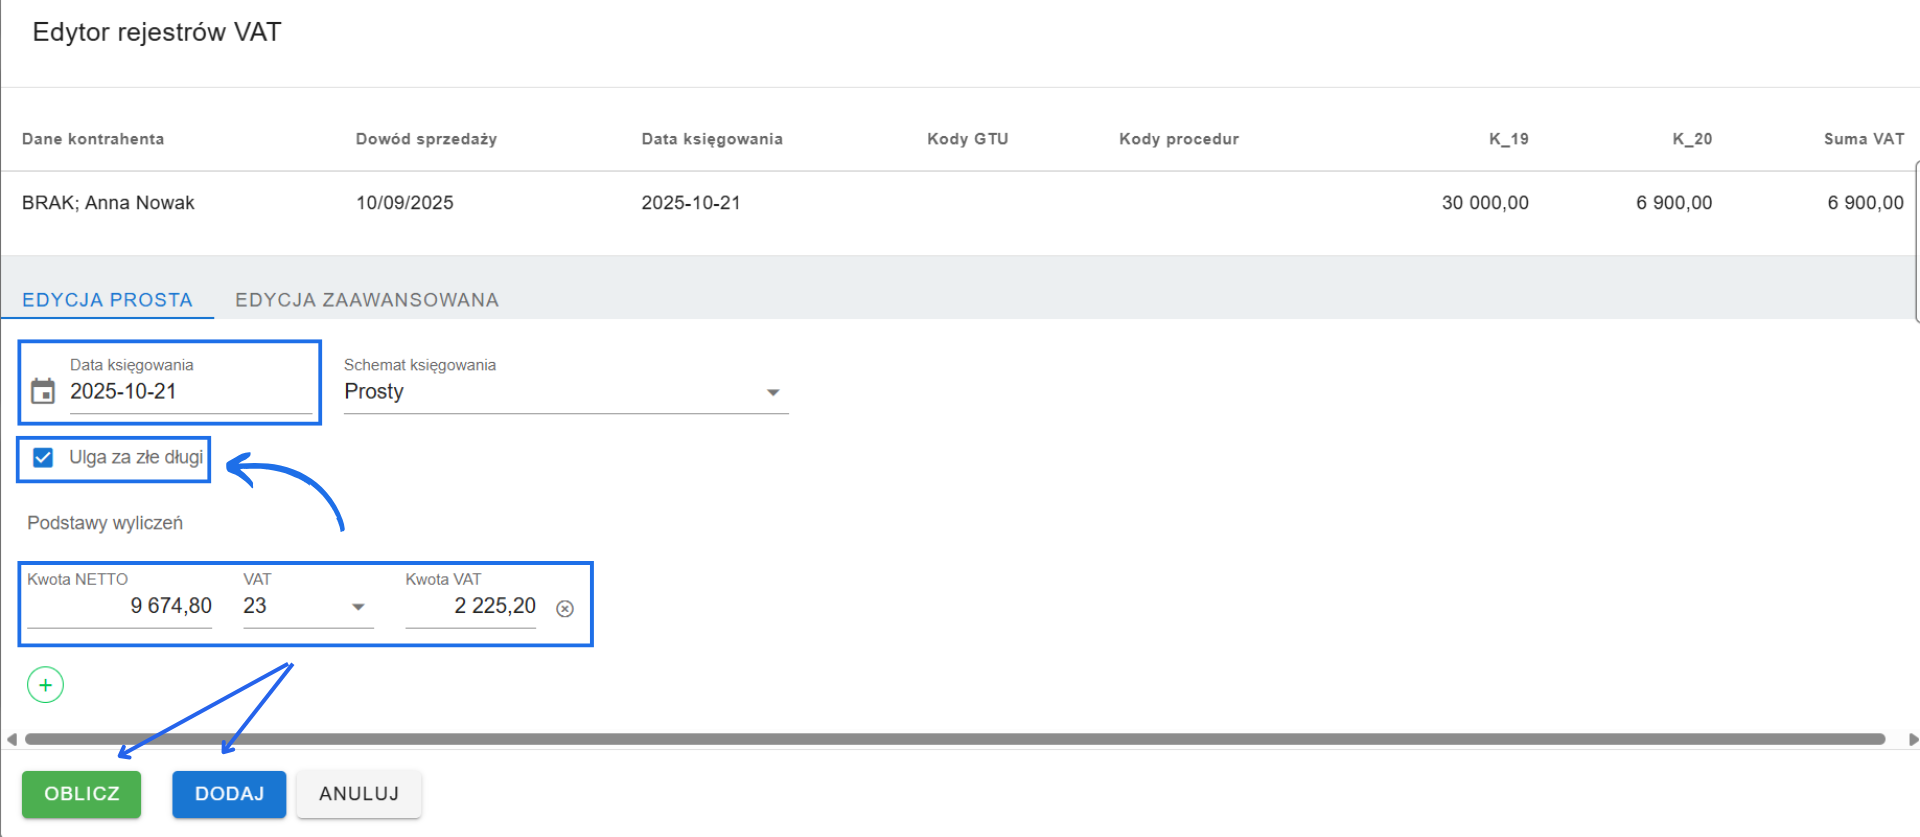Select the EDYCJA PROSTA tab
The height and width of the screenshot is (837, 1920).
108,299
